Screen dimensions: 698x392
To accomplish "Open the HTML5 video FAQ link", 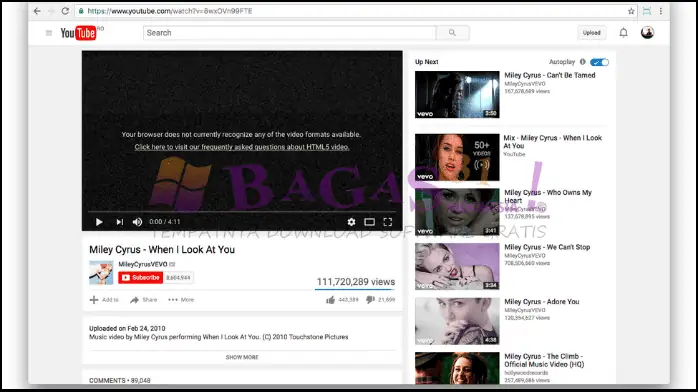I will point(242,147).
